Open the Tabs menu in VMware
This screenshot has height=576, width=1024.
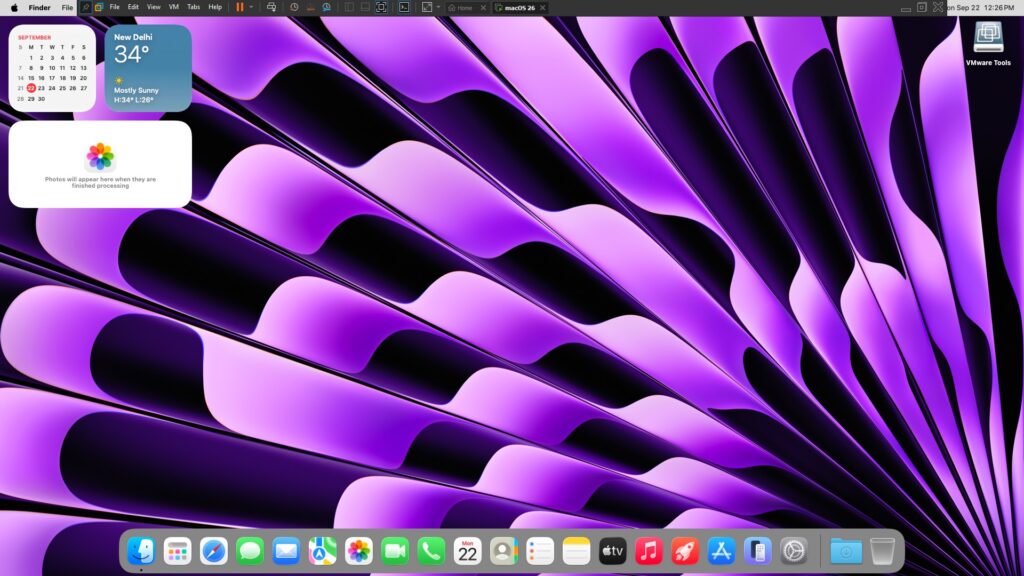(x=194, y=7)
